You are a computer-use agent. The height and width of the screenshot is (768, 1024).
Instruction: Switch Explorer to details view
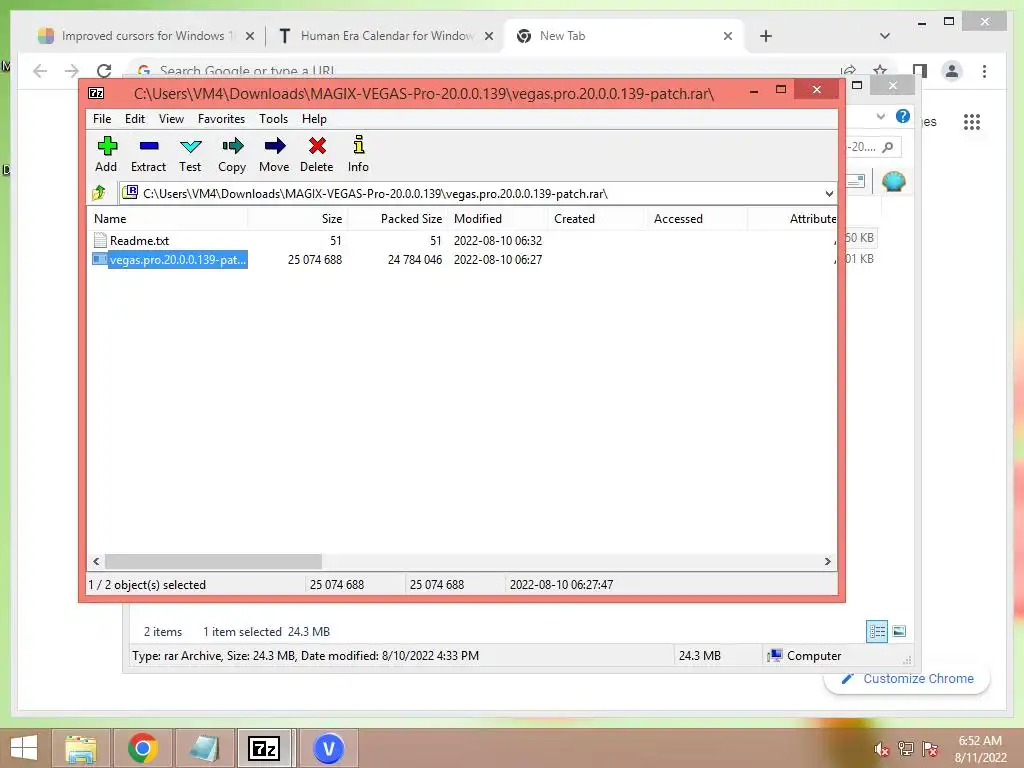[876, 631]
